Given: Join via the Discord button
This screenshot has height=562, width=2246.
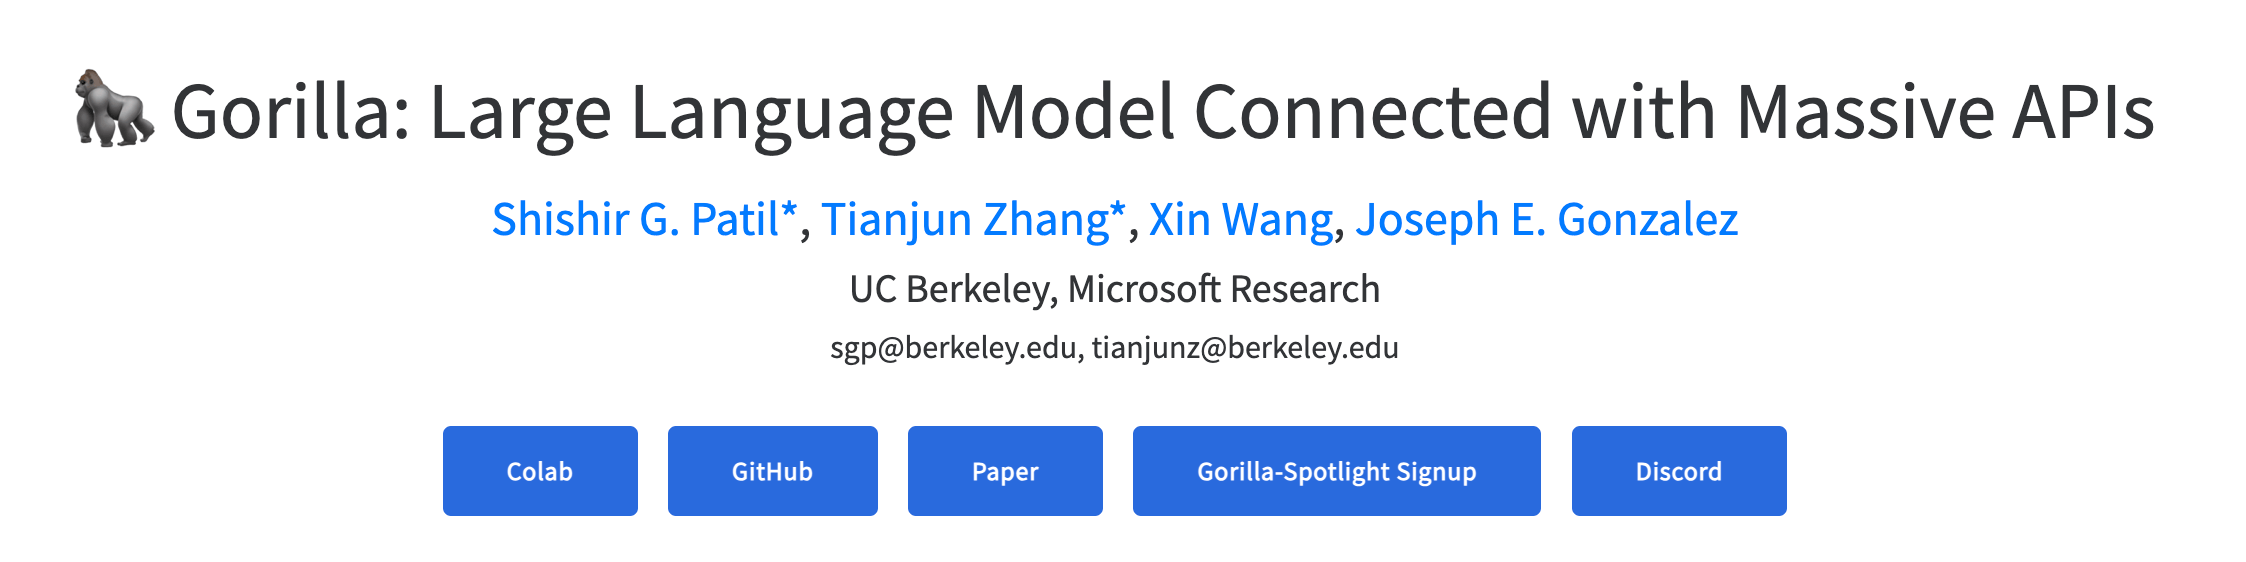Looking at the screenshot, I should tap(1679, 471).
